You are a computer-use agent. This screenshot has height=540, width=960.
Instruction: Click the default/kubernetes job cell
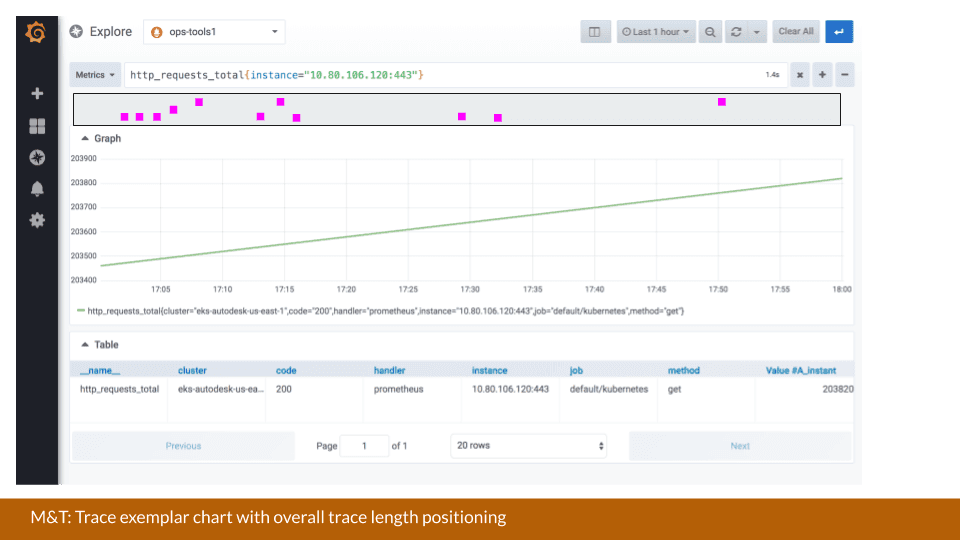click(609, 389)
